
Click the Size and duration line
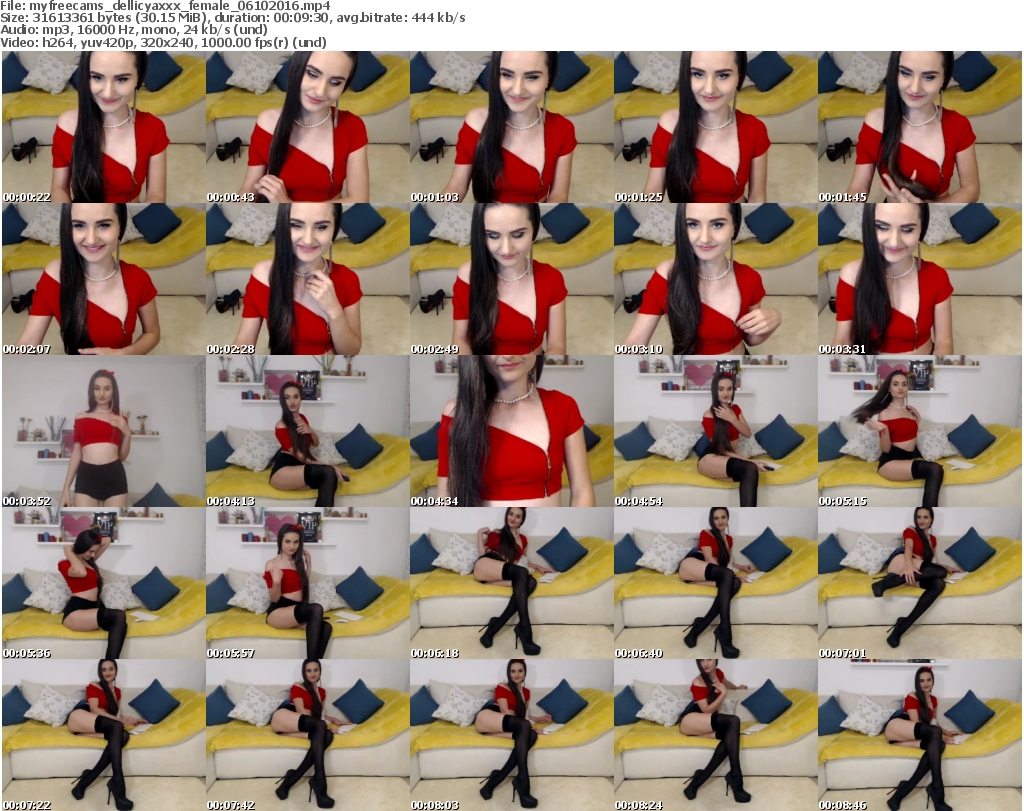coord(232,18)
